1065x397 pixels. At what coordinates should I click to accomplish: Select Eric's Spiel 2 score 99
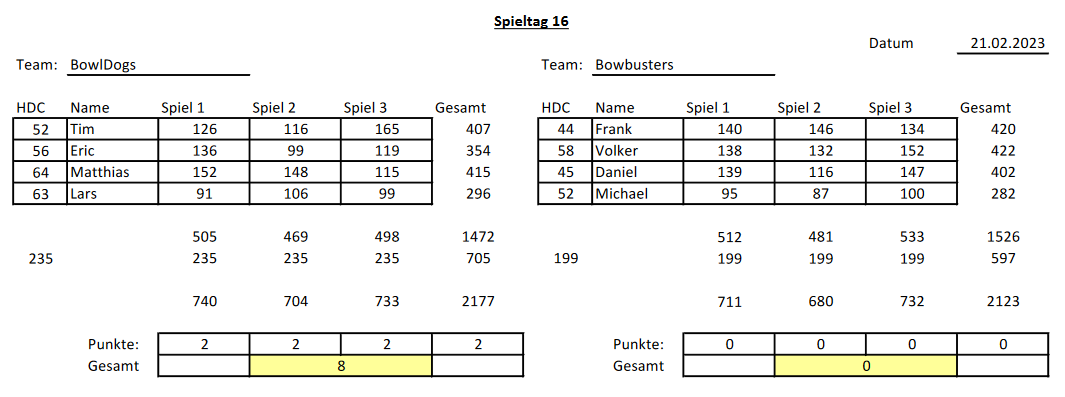pyautogui.click(x=295, y=151)
